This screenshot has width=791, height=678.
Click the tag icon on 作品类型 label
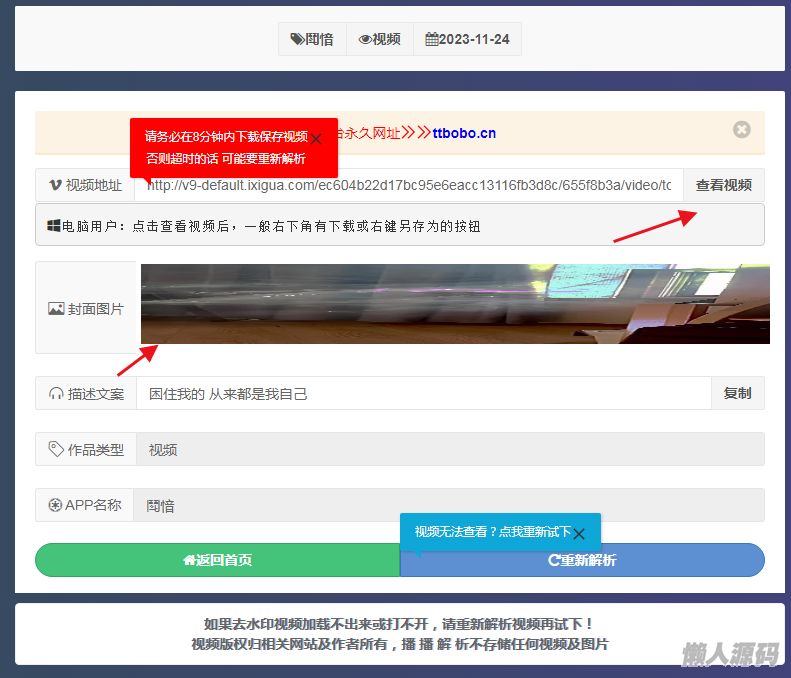(x=56, y=449)
